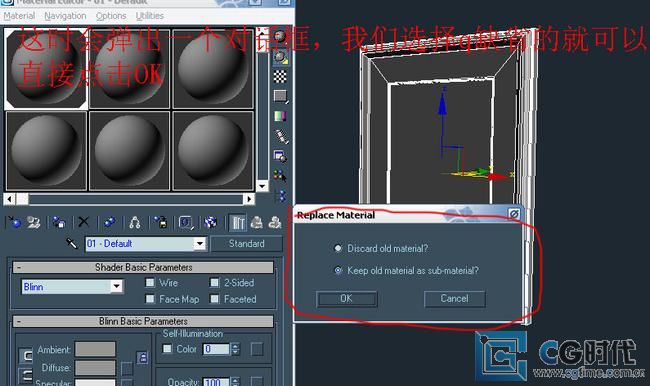Click help icon in Replace Material dialog
The width and height of the screenshot is (650, 386).
tap(514, 214)
